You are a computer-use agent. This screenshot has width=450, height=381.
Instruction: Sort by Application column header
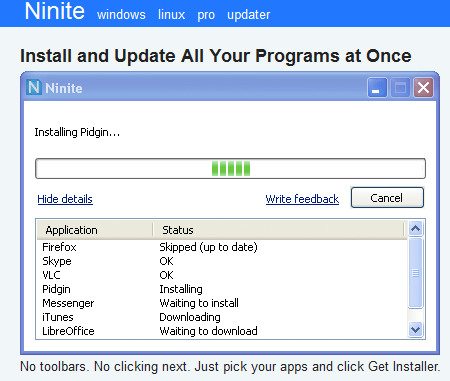(95, 230)
